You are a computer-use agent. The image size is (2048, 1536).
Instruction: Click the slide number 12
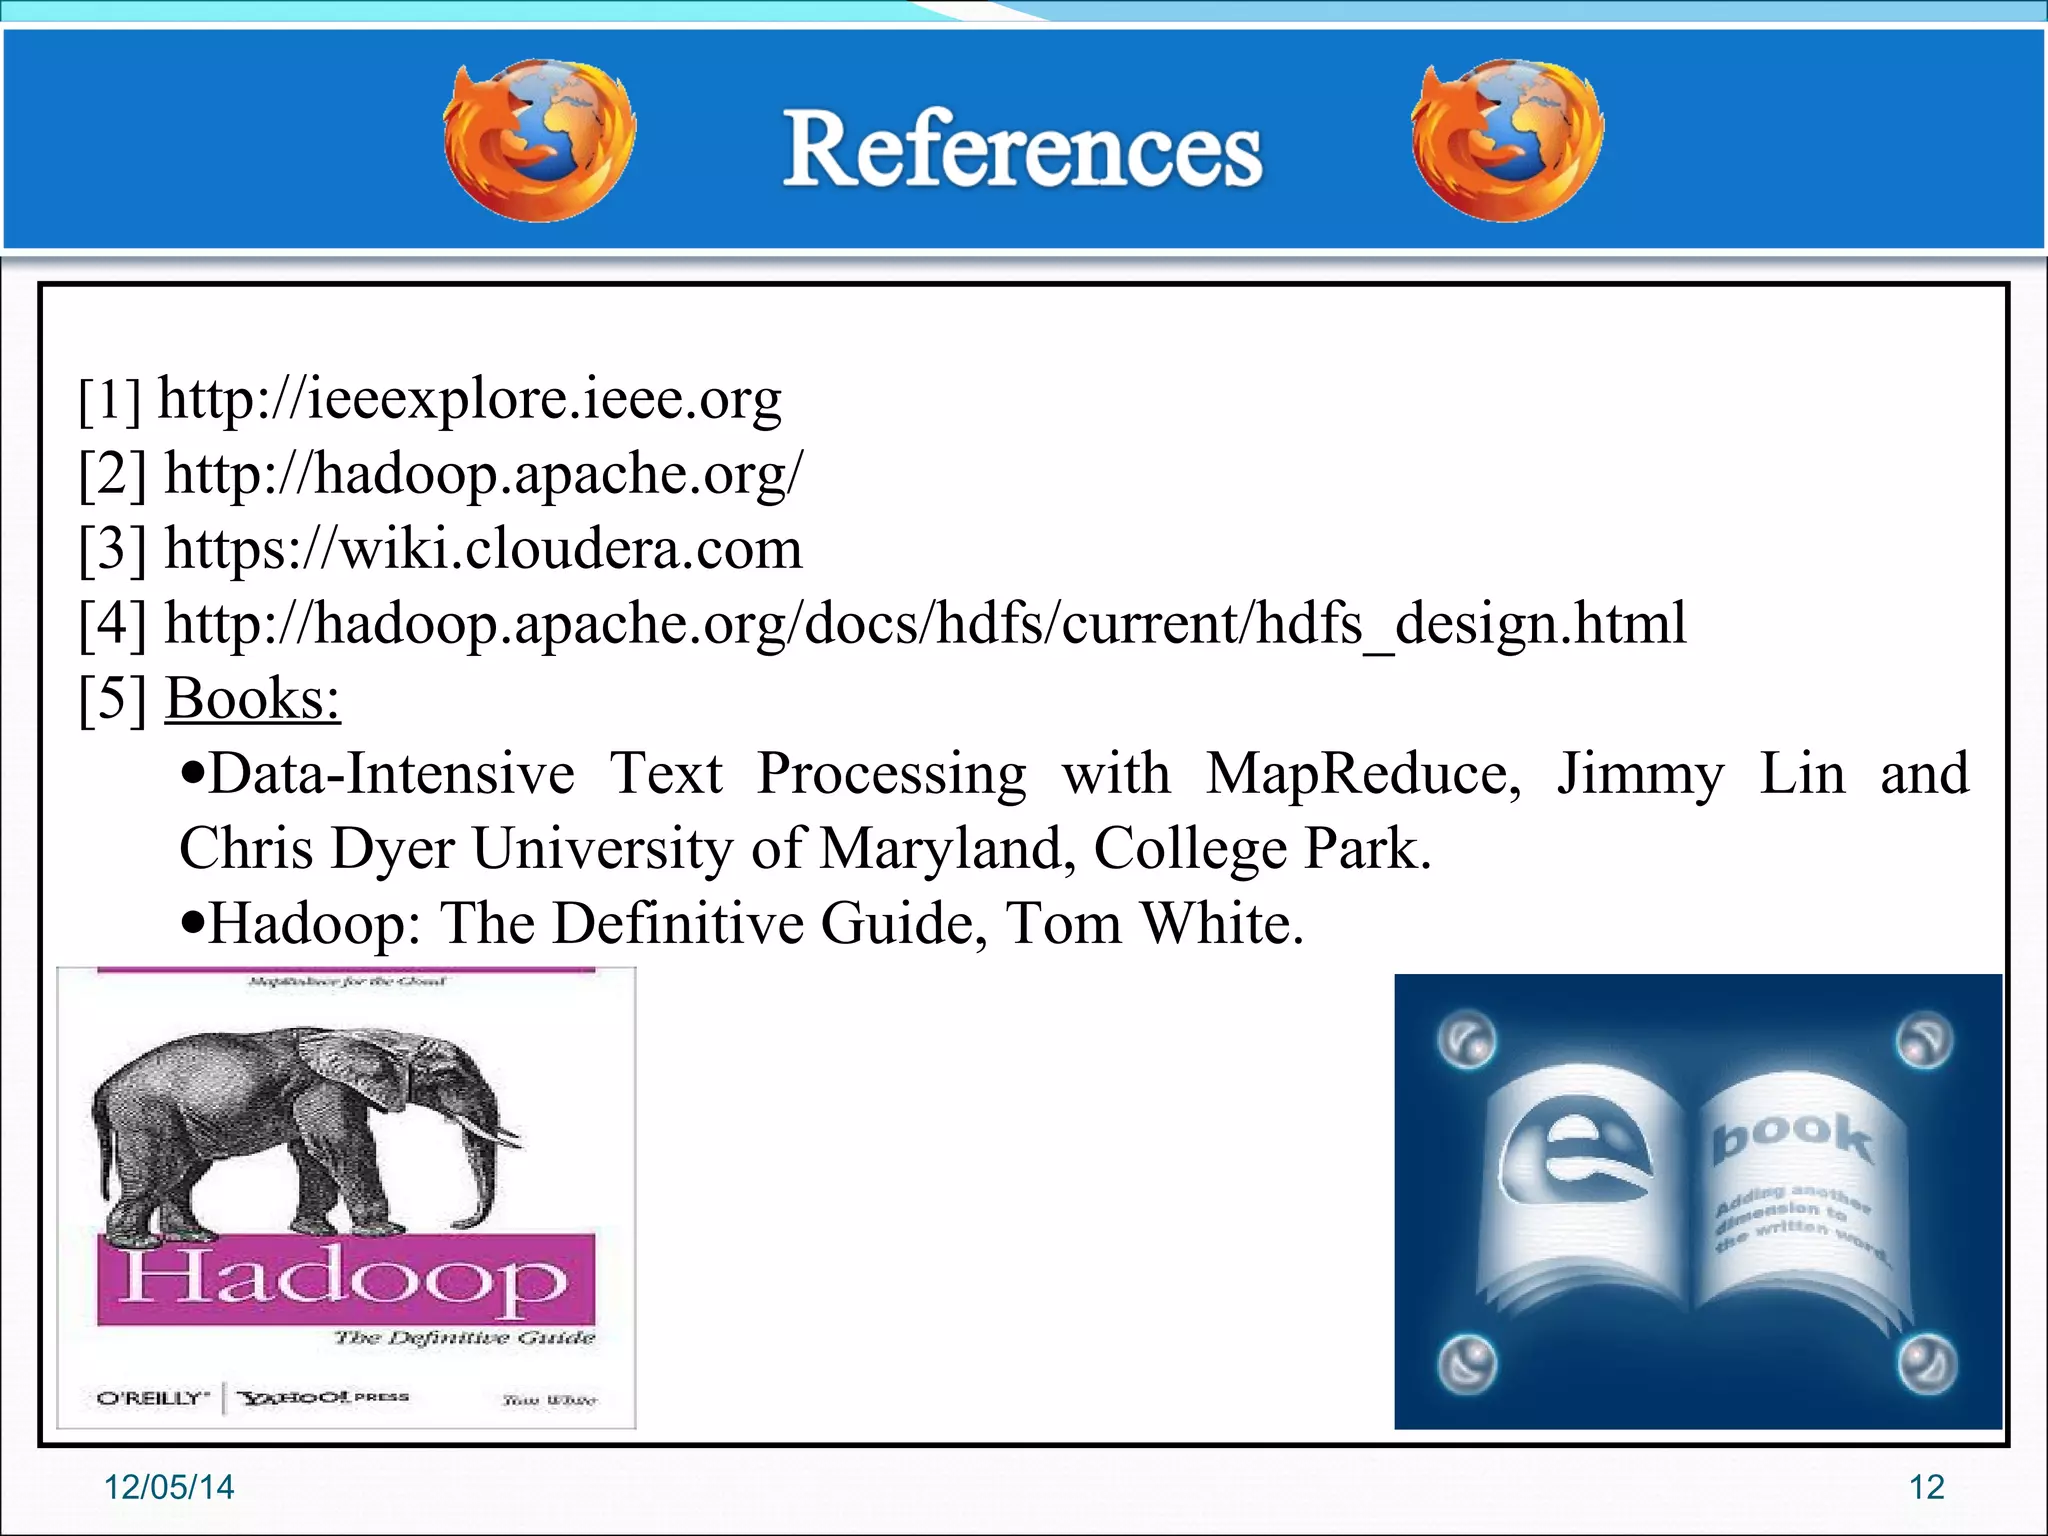pos(1927,1487)
